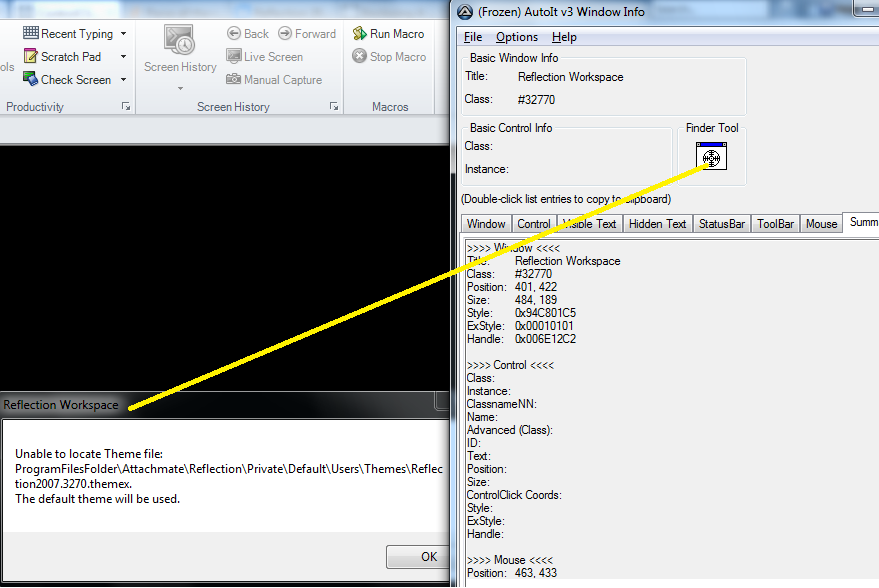879x588 pixels.
Task: Open the Screen History monitor icon
Action: (x=179, y=40)
